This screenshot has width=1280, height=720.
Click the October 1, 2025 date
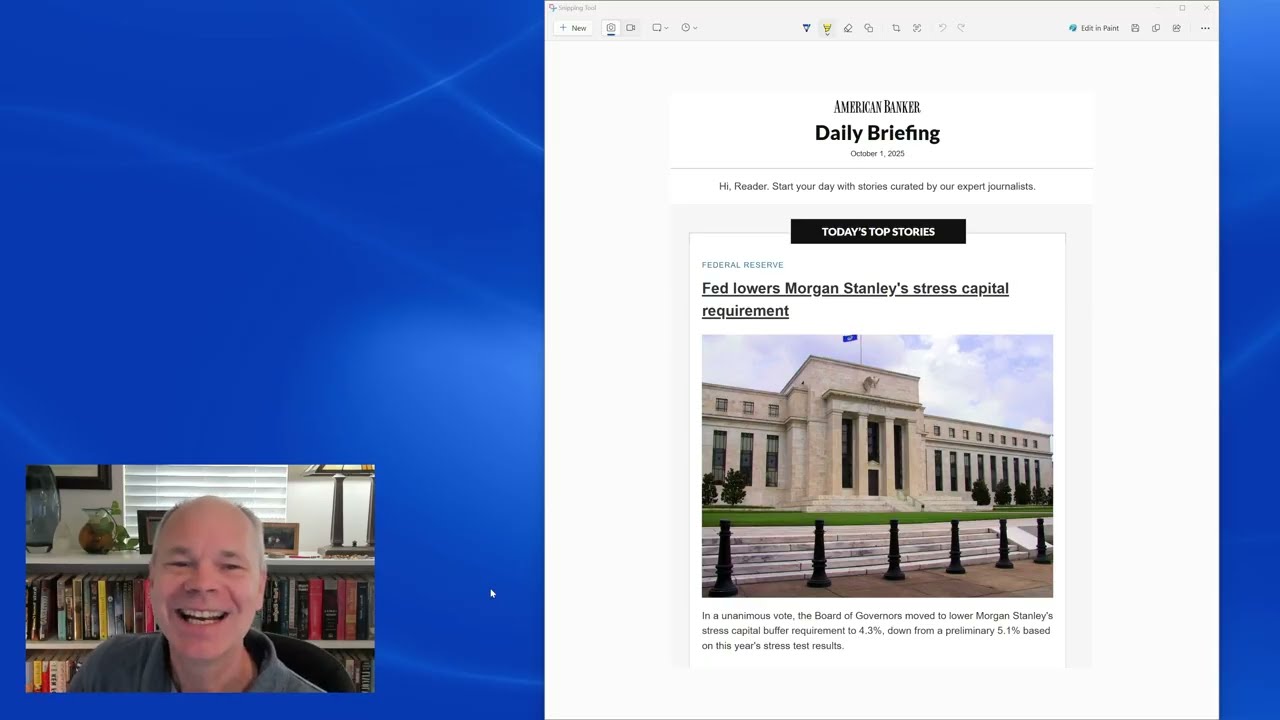click(x=877, y=154)
